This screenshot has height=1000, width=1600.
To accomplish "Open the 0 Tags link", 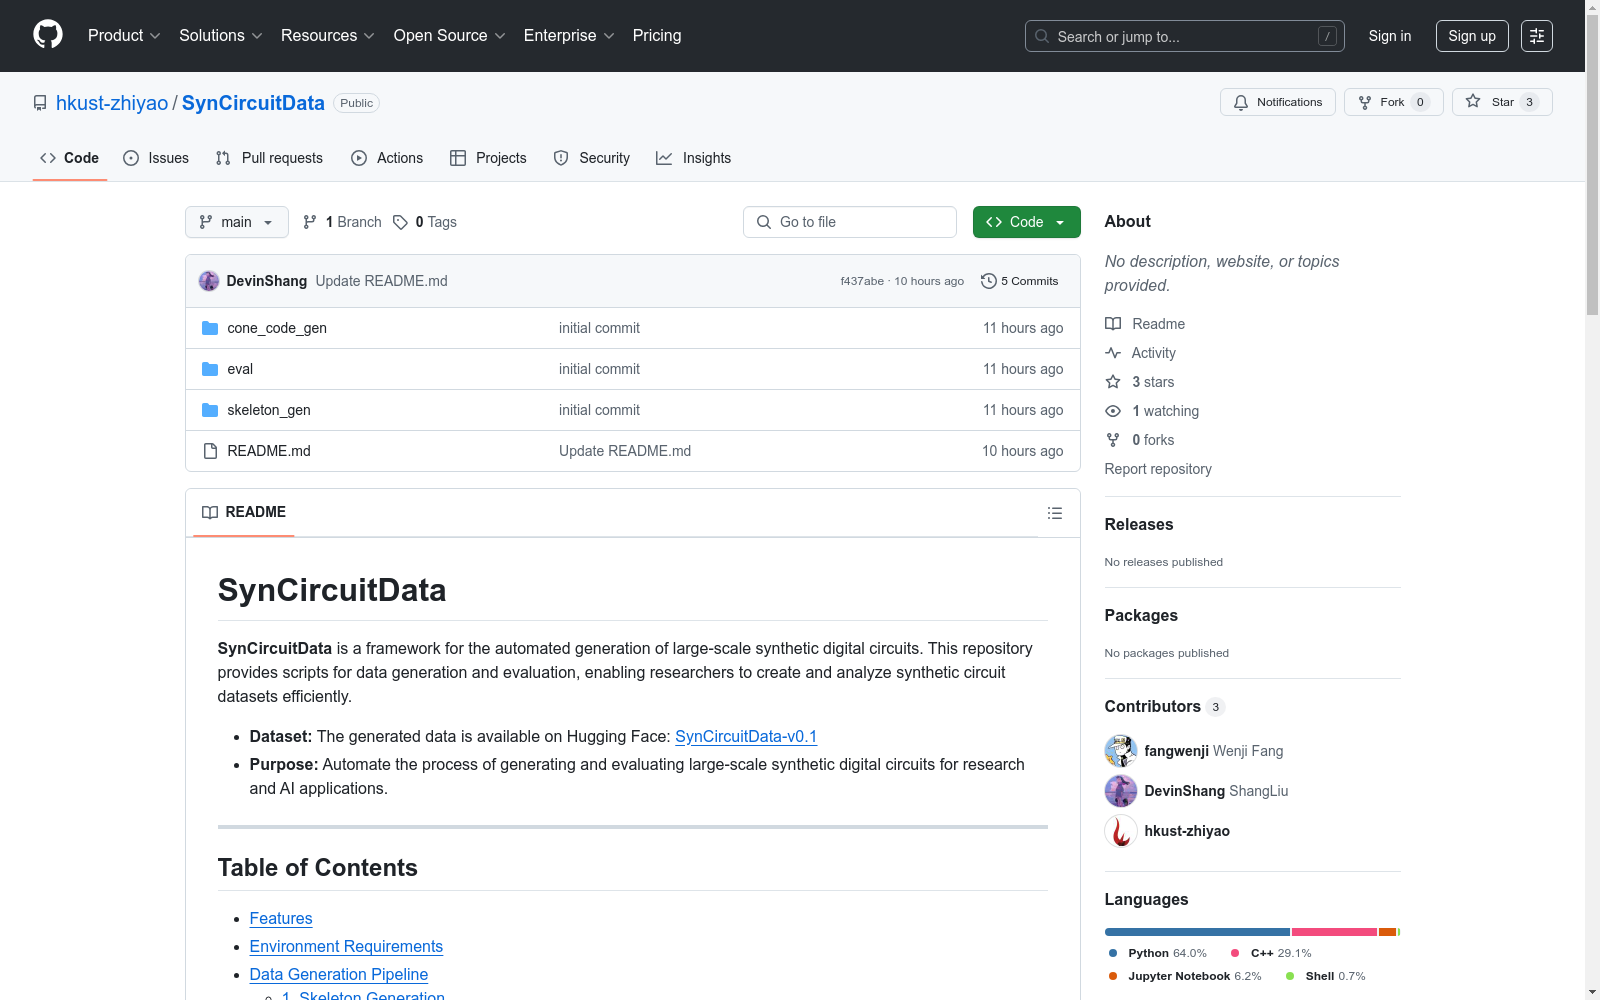I will coord(425,222).
